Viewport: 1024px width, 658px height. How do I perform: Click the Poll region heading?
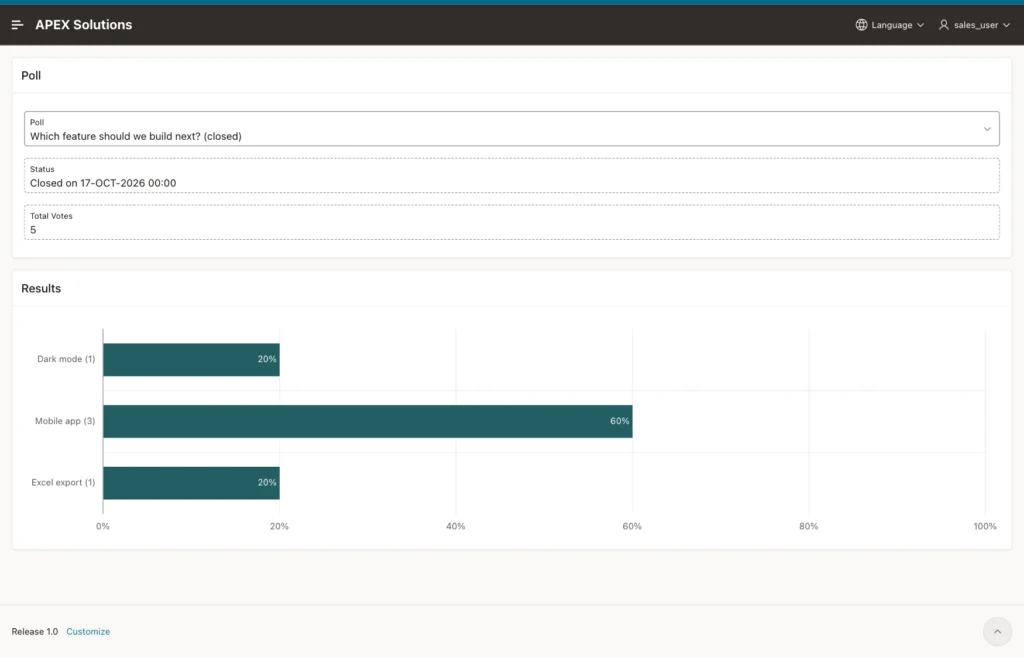coord(31,76)
